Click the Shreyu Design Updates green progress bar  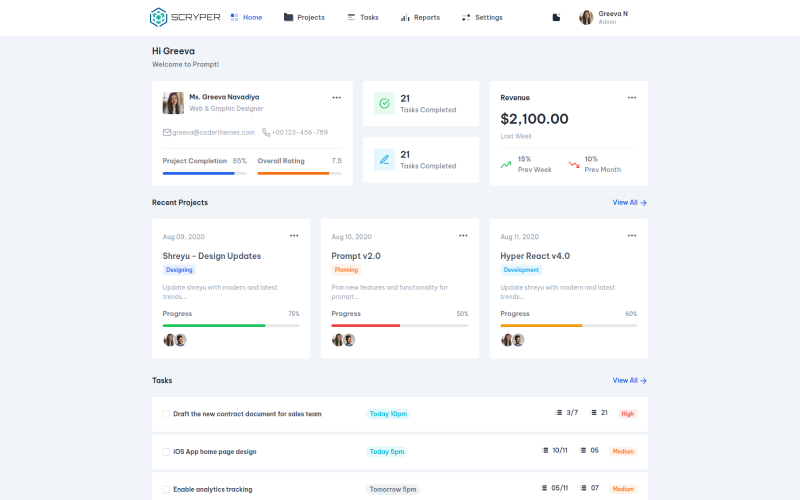point(214,325)
